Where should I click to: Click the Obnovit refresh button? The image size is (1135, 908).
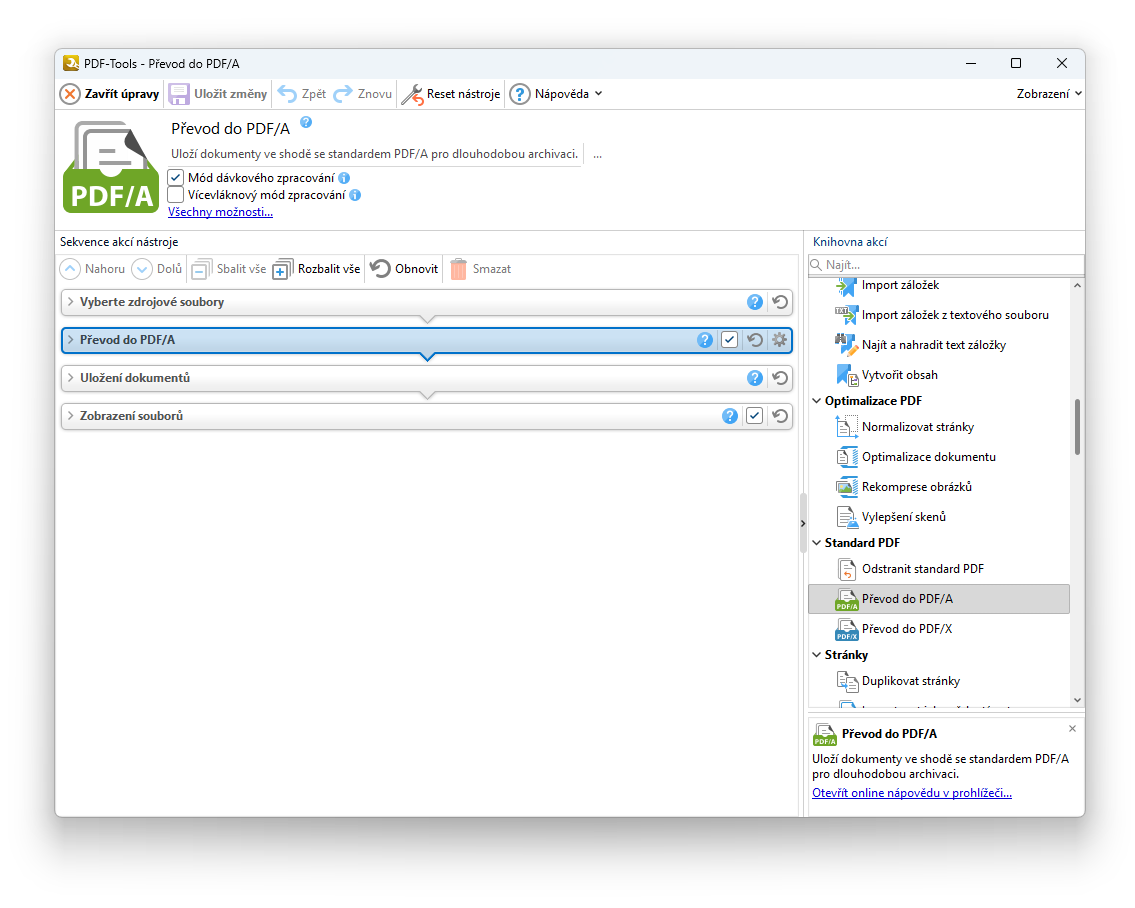[x=404, y=269]
